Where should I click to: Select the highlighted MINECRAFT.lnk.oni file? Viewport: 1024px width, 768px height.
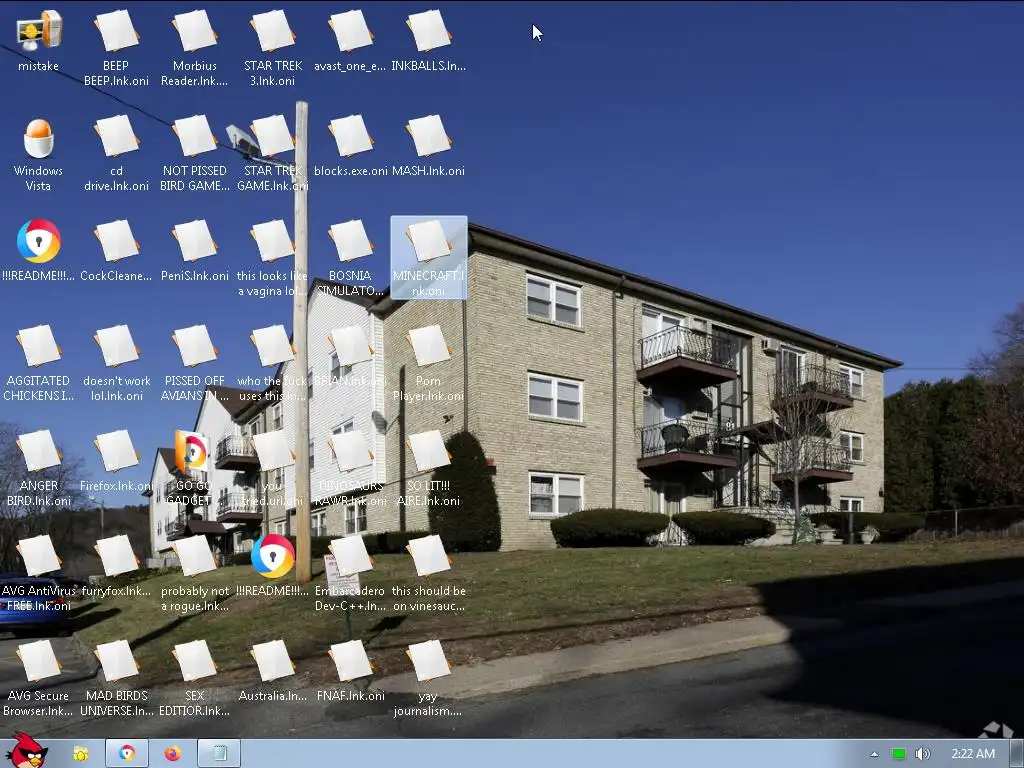coord(428,258)
